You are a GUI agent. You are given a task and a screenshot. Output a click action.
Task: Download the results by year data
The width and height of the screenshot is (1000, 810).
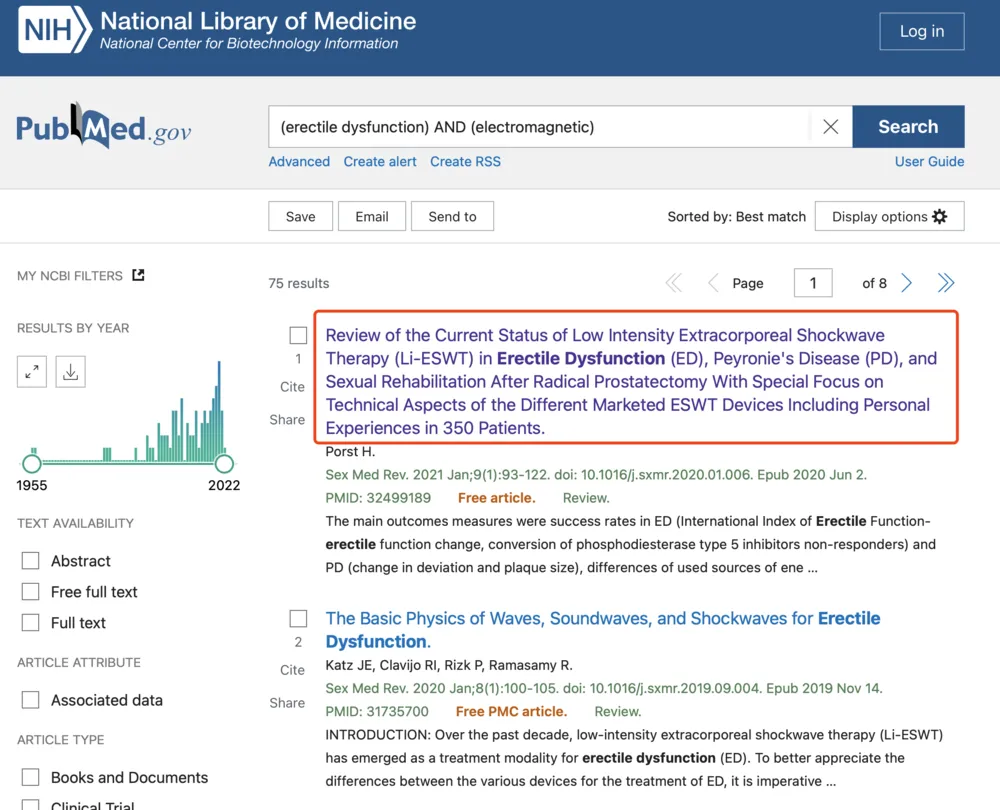[71, 372]
